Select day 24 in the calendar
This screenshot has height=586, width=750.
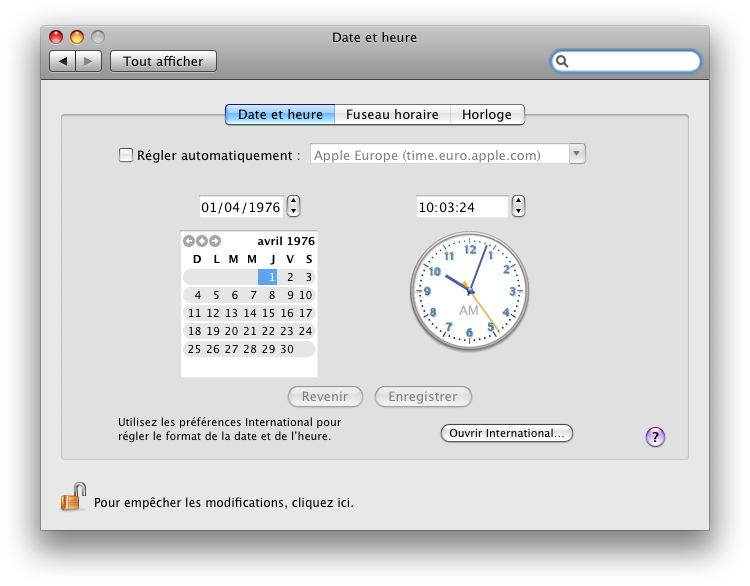pyautogui.click(x=306, y=331)
